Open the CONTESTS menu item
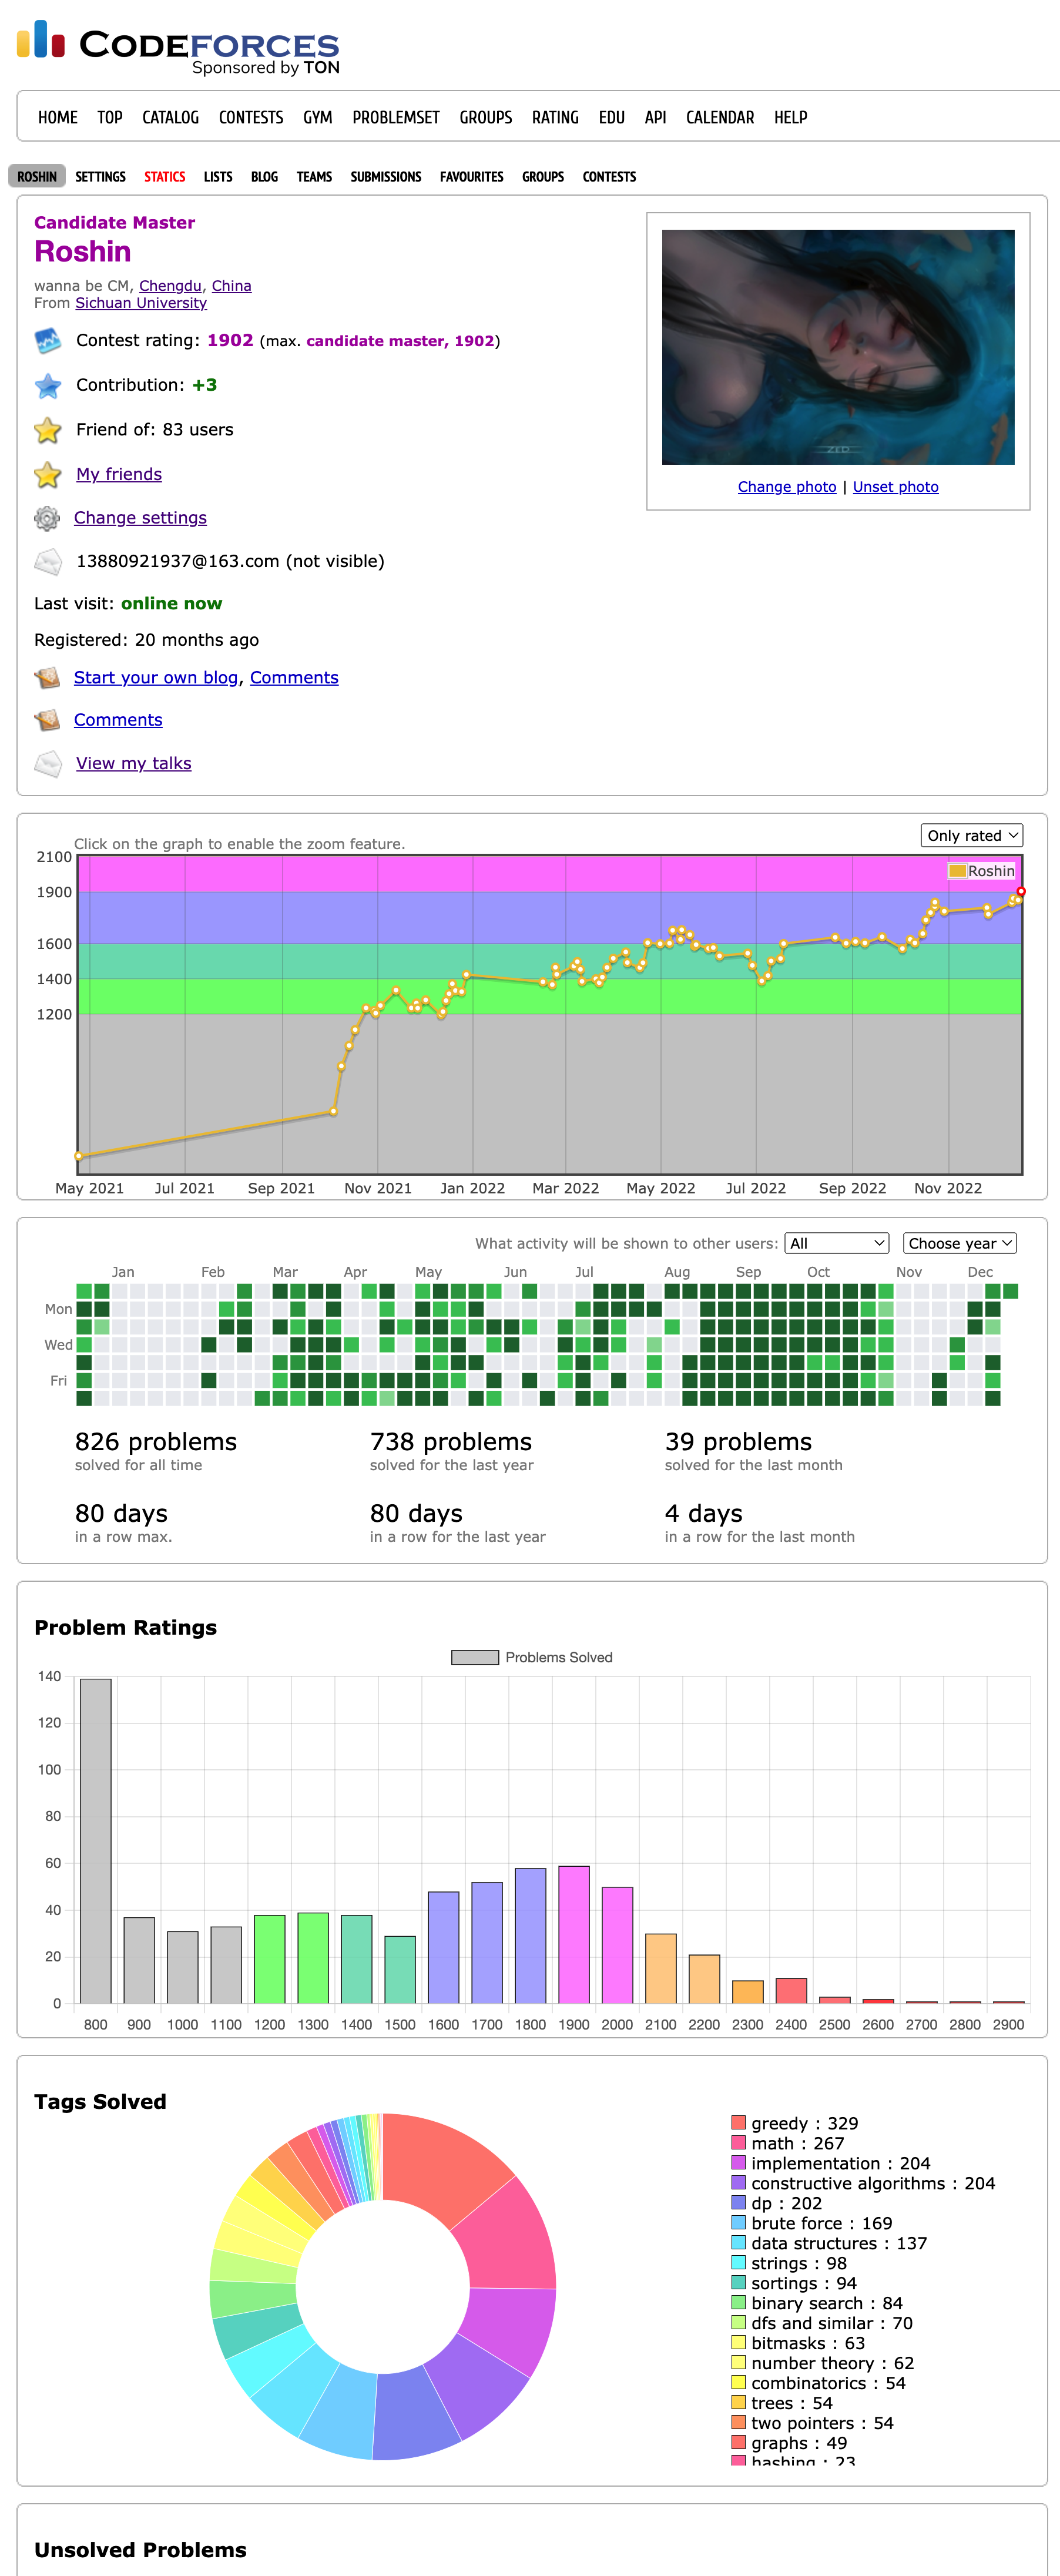This screenshot has width=1060, height=2576. 251,117
